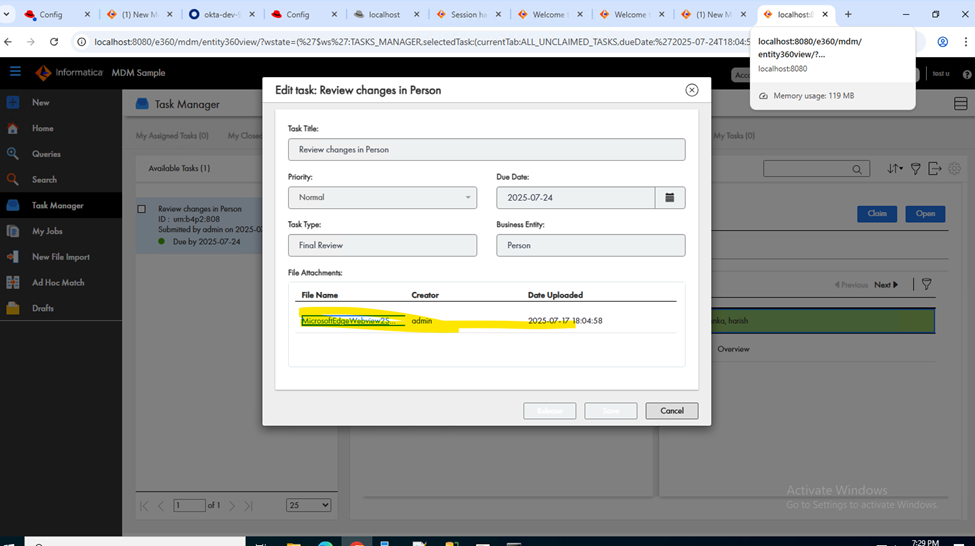Go to the first page of tasks
The width and height of the screenshot is (975, 546).
[x=144, y=506]
